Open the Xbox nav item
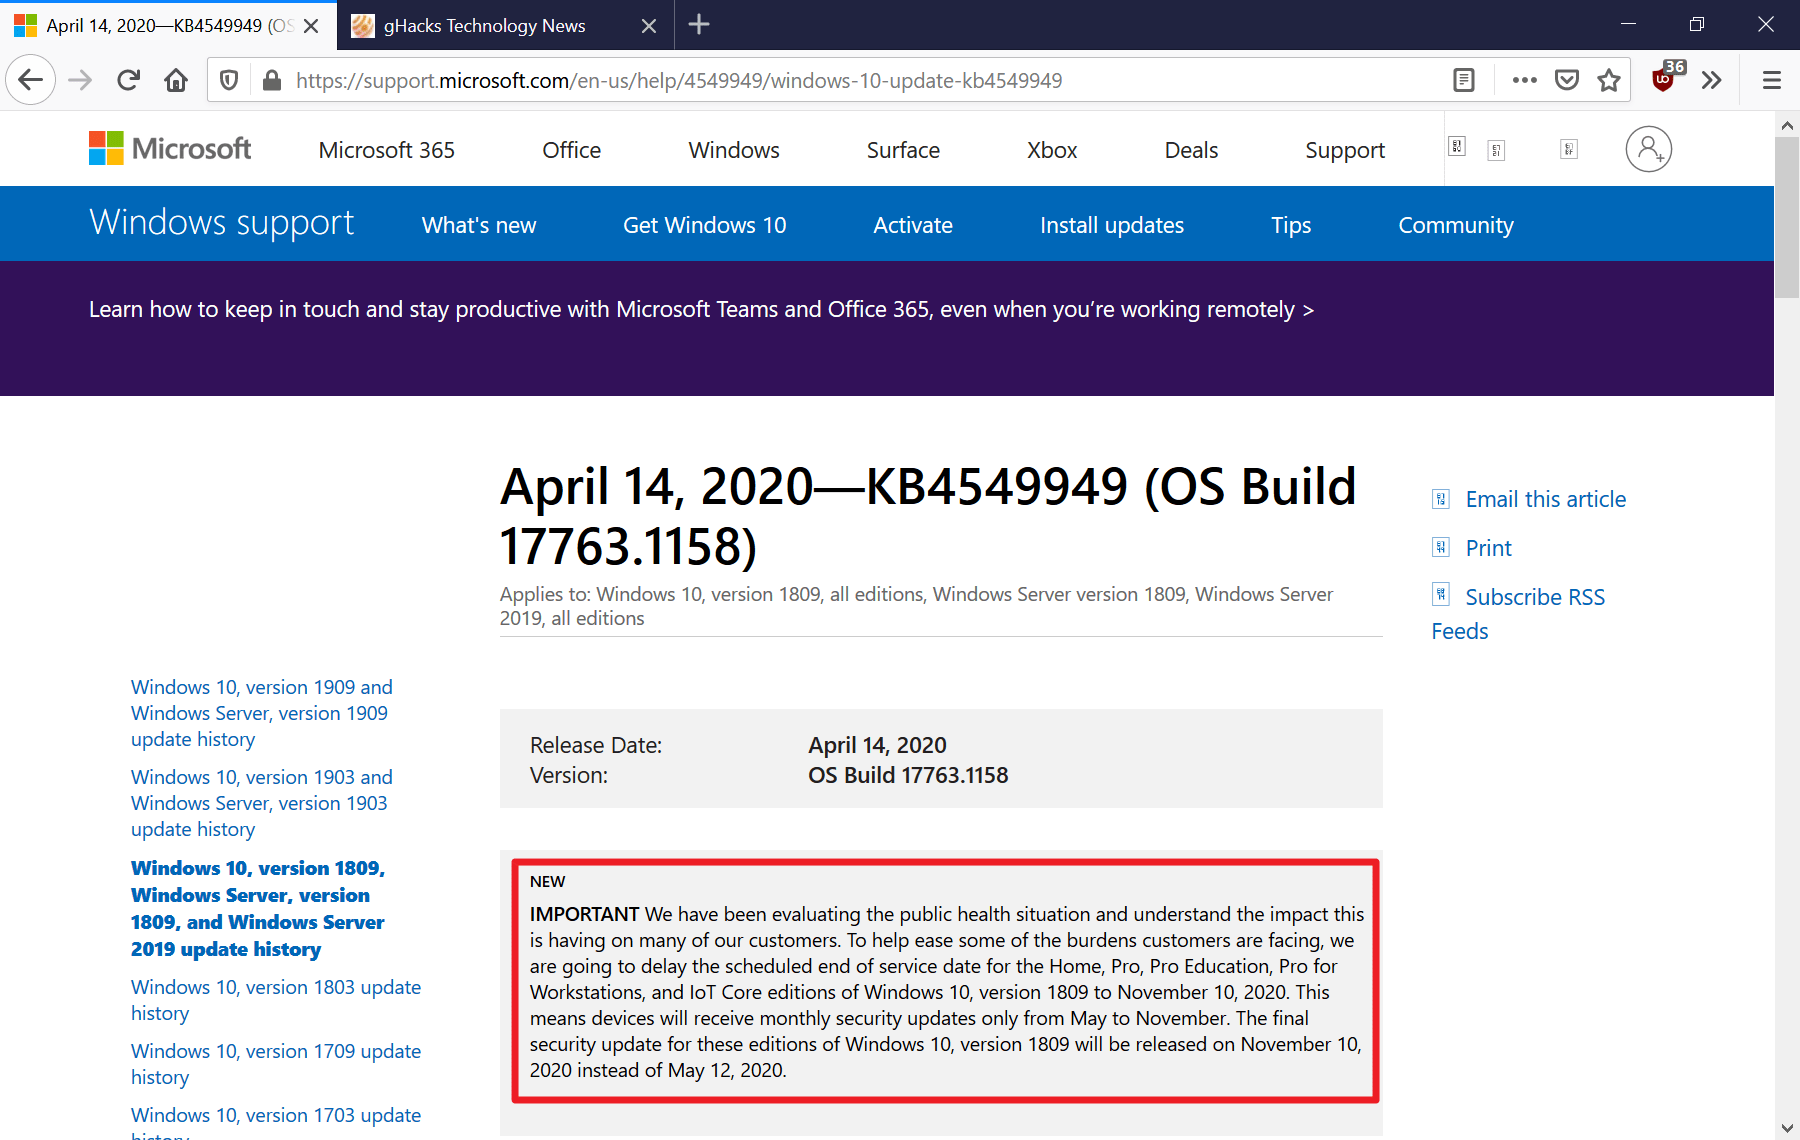 click(x=1052, y=150)
